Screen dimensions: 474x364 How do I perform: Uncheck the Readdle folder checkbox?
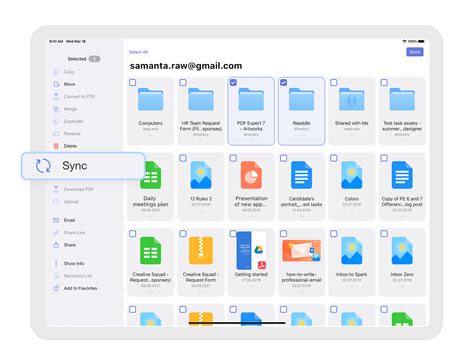click(x=284, y=82)
